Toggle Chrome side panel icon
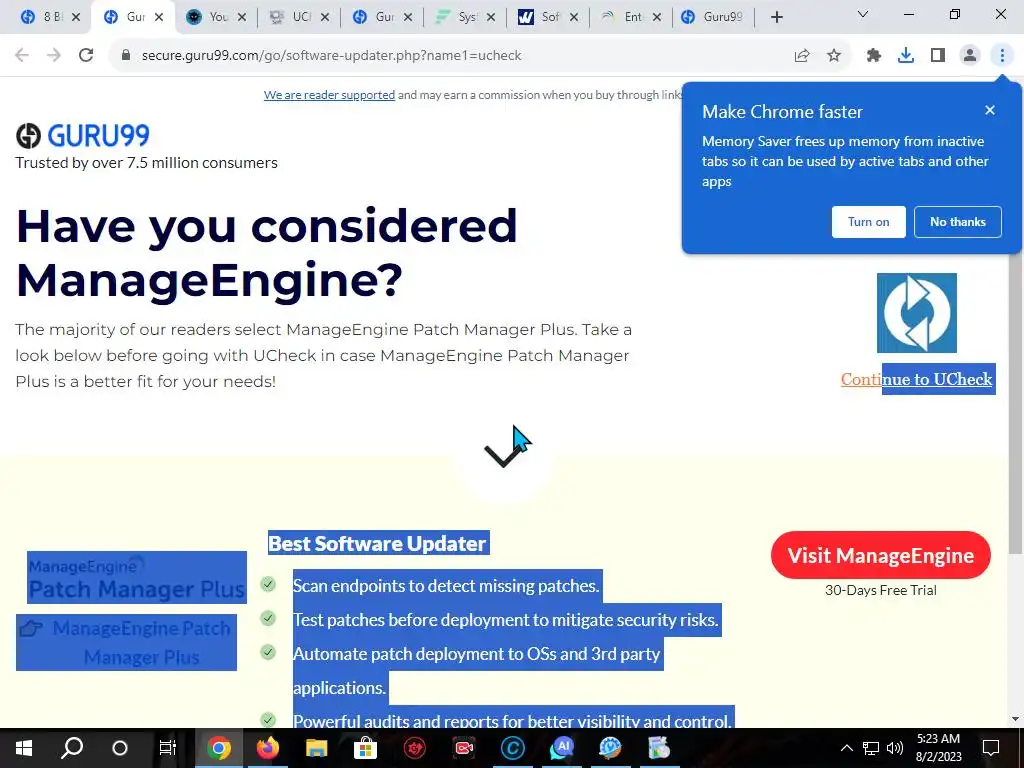The height and width of the screenshot is (768, 1024). [938, 56]
